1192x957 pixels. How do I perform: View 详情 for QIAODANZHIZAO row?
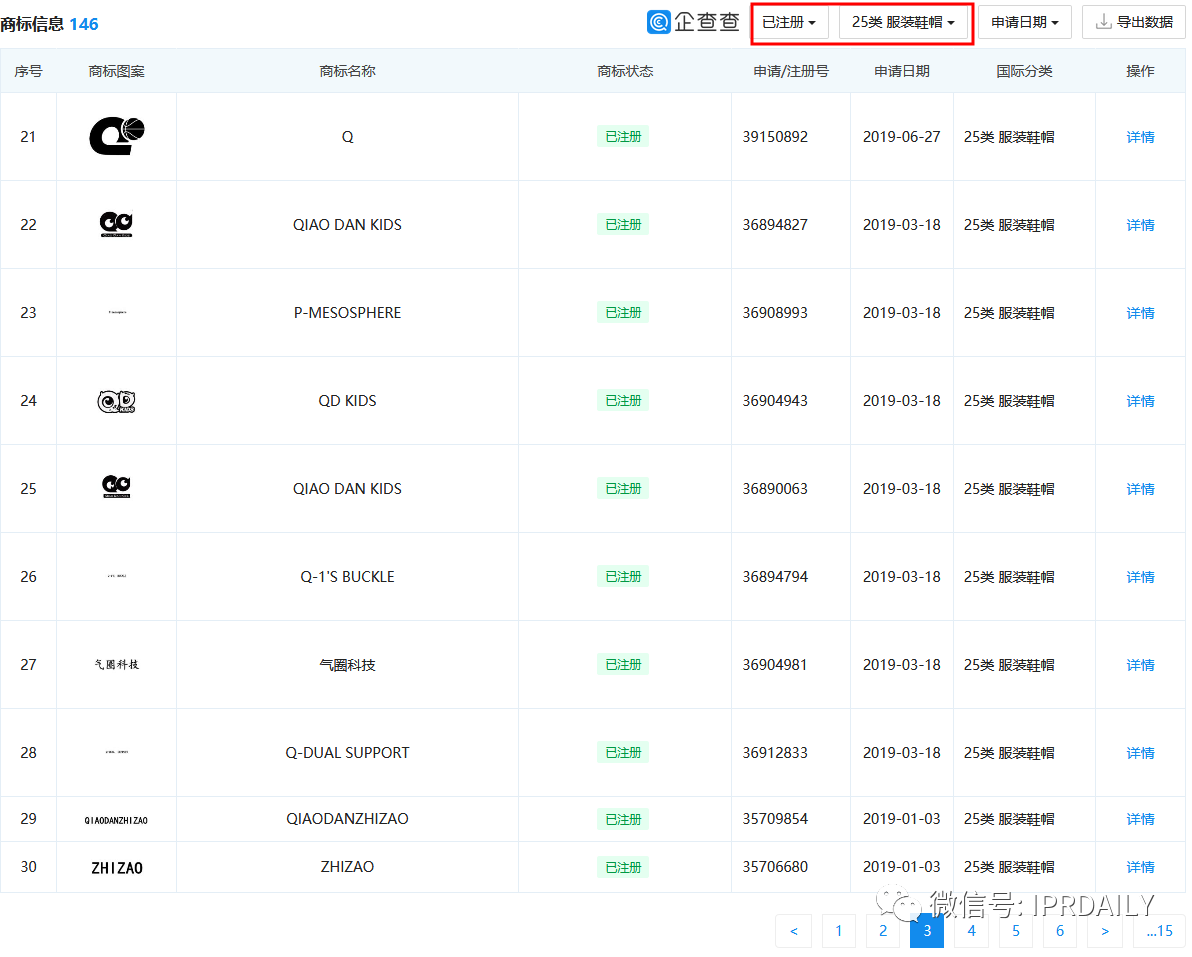pos(1140,819)
